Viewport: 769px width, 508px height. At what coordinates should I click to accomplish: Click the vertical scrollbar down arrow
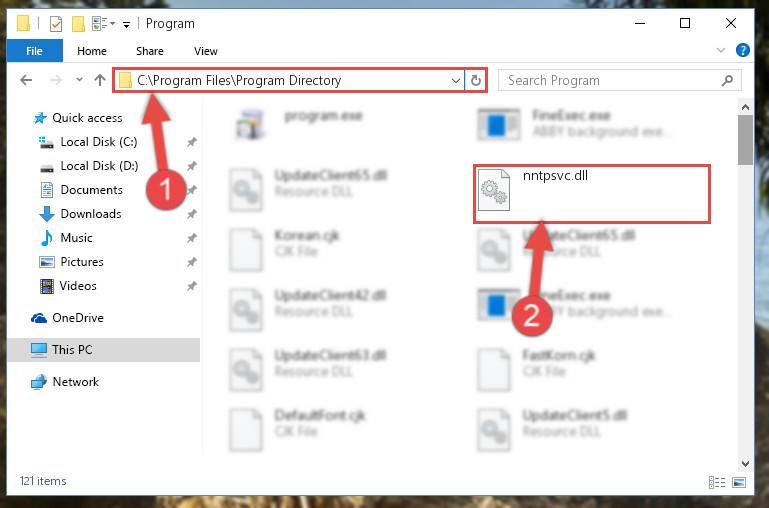coord(745,463)
